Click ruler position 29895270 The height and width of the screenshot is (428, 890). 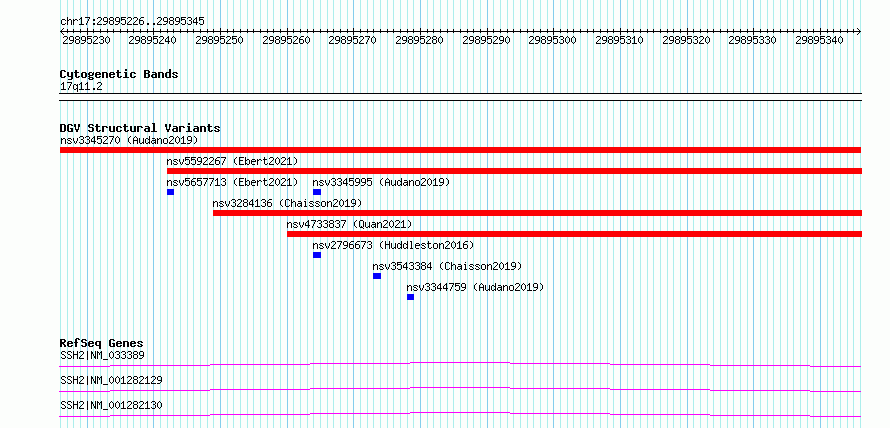coord(353,40)
